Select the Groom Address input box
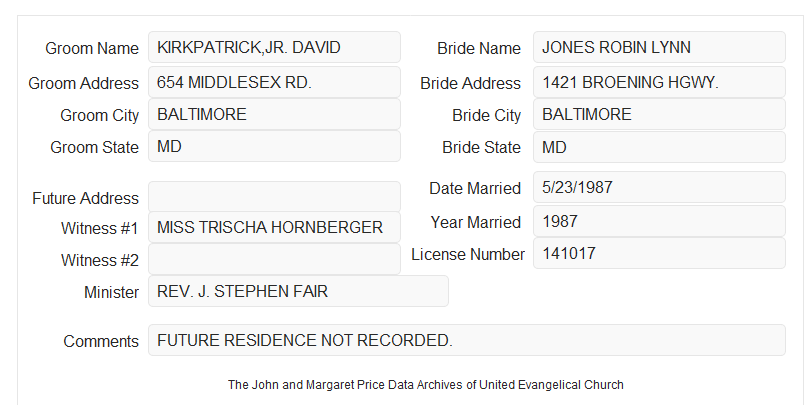The width and height of the screenshot is (805, 405). click(x=274, y=82)
